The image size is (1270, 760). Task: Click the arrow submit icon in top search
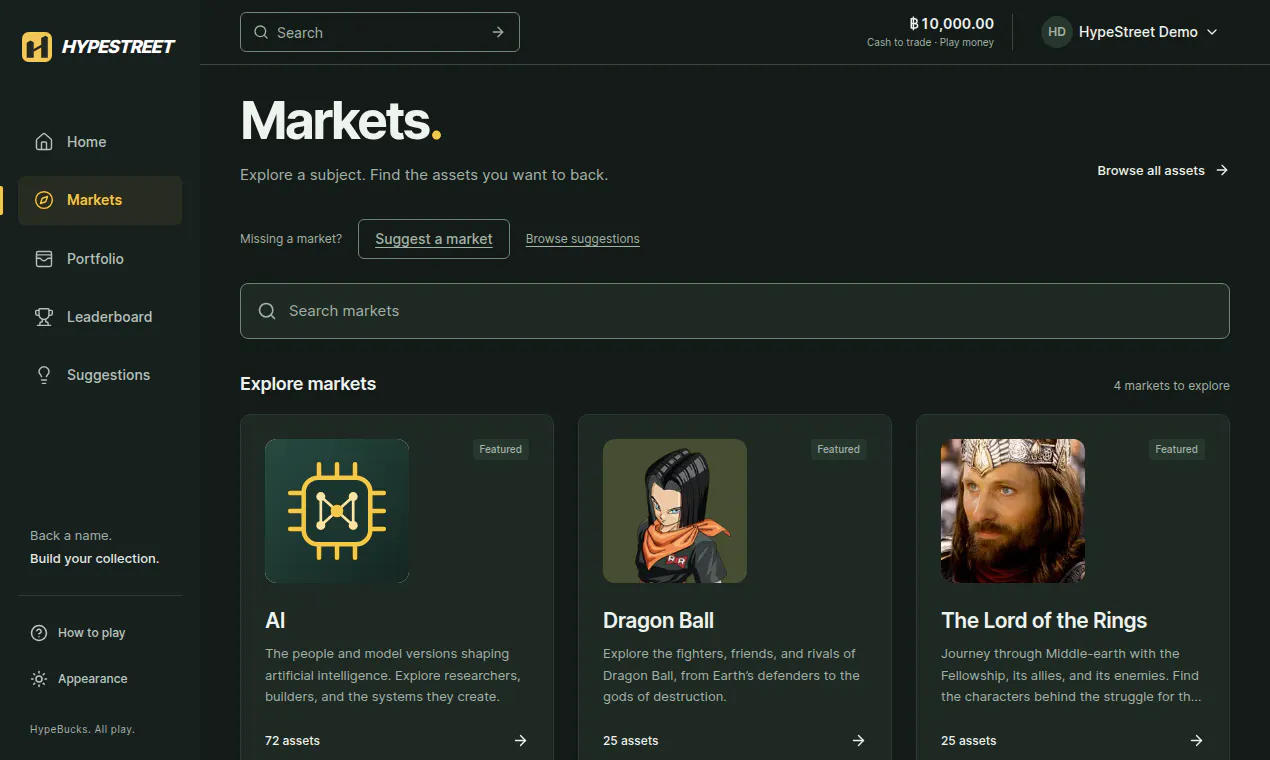(x=498, y=32)
